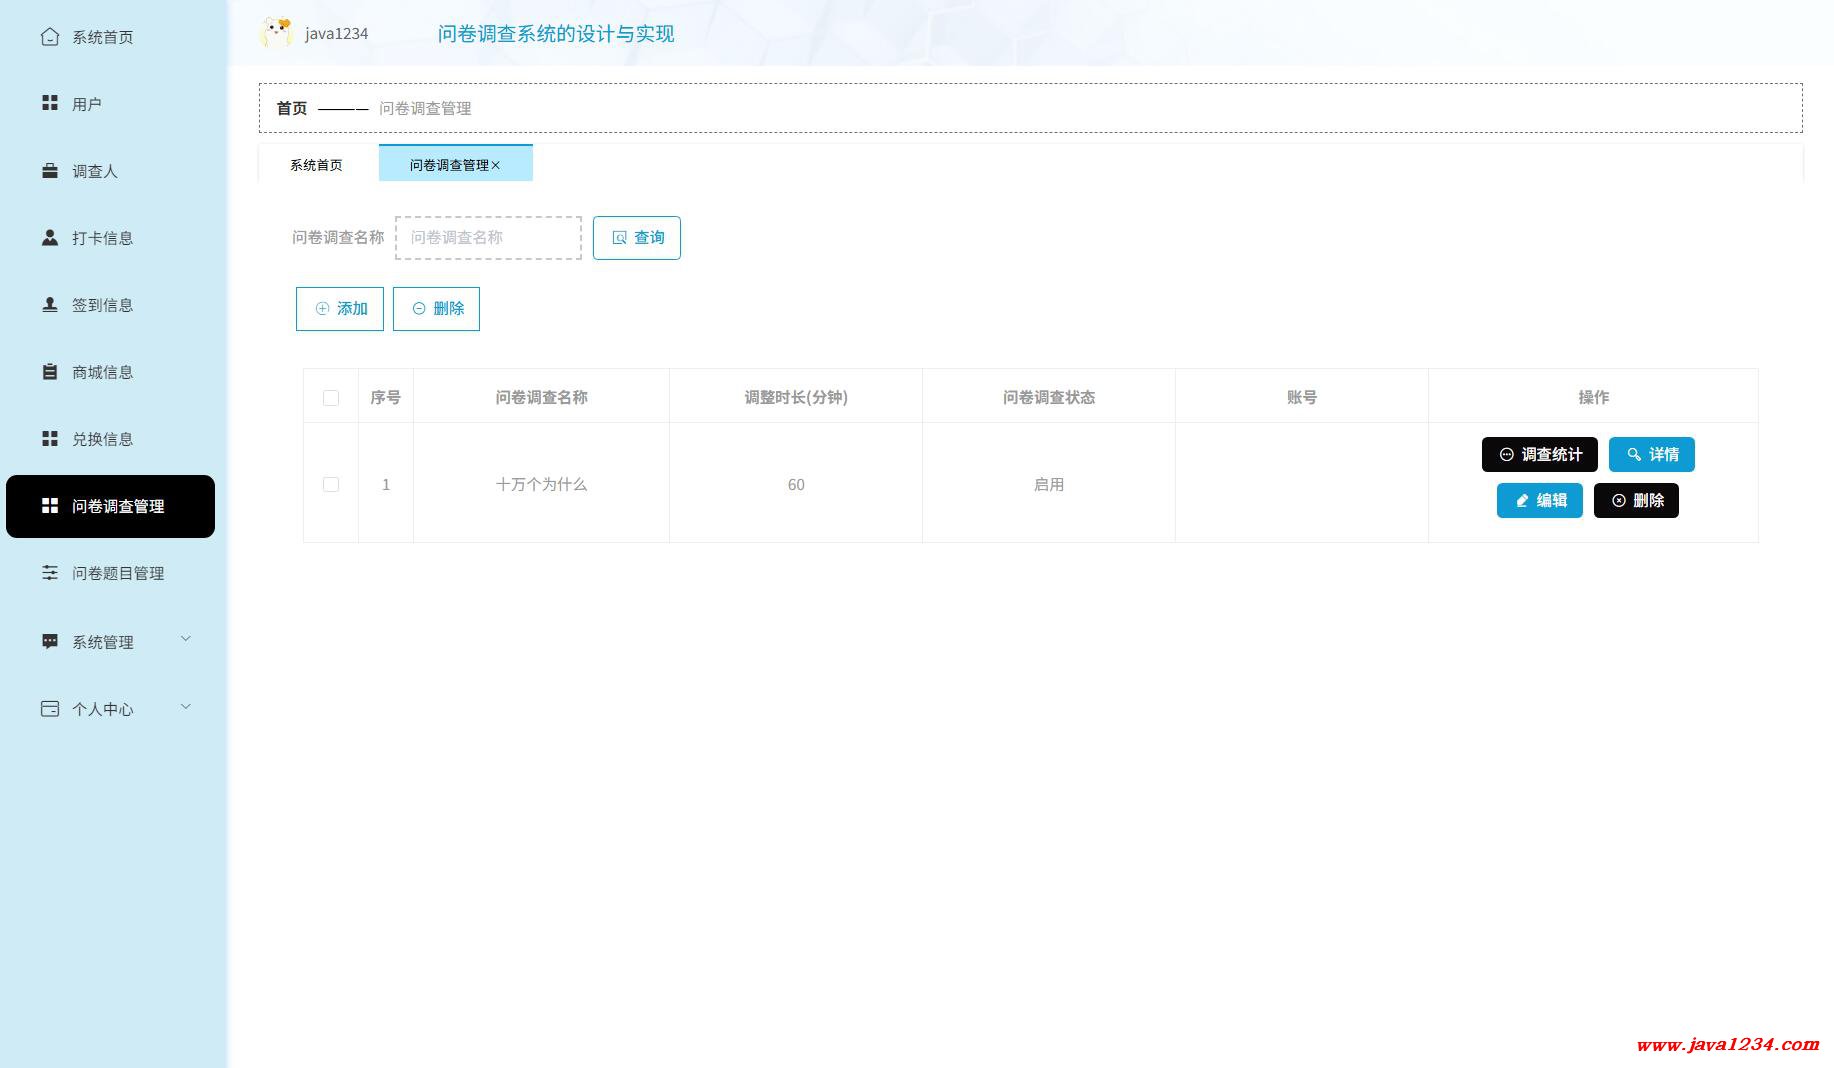The height and width of the screenshot is (1068, 1834).
Task: Close the 问卷调查管理 tab with its X
Action: (x=496, y=165)
